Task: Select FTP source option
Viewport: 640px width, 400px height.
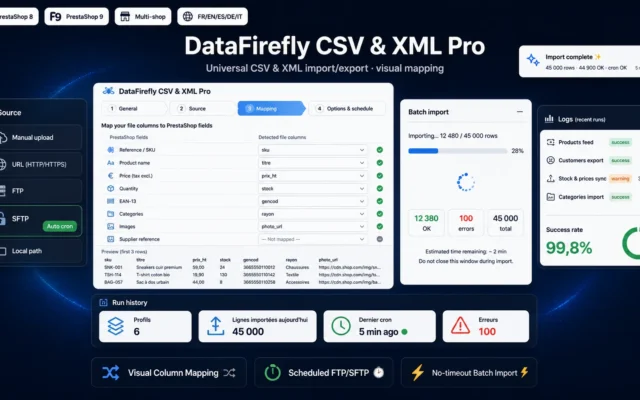Action: pyautogui.click(x=40, y=191)
